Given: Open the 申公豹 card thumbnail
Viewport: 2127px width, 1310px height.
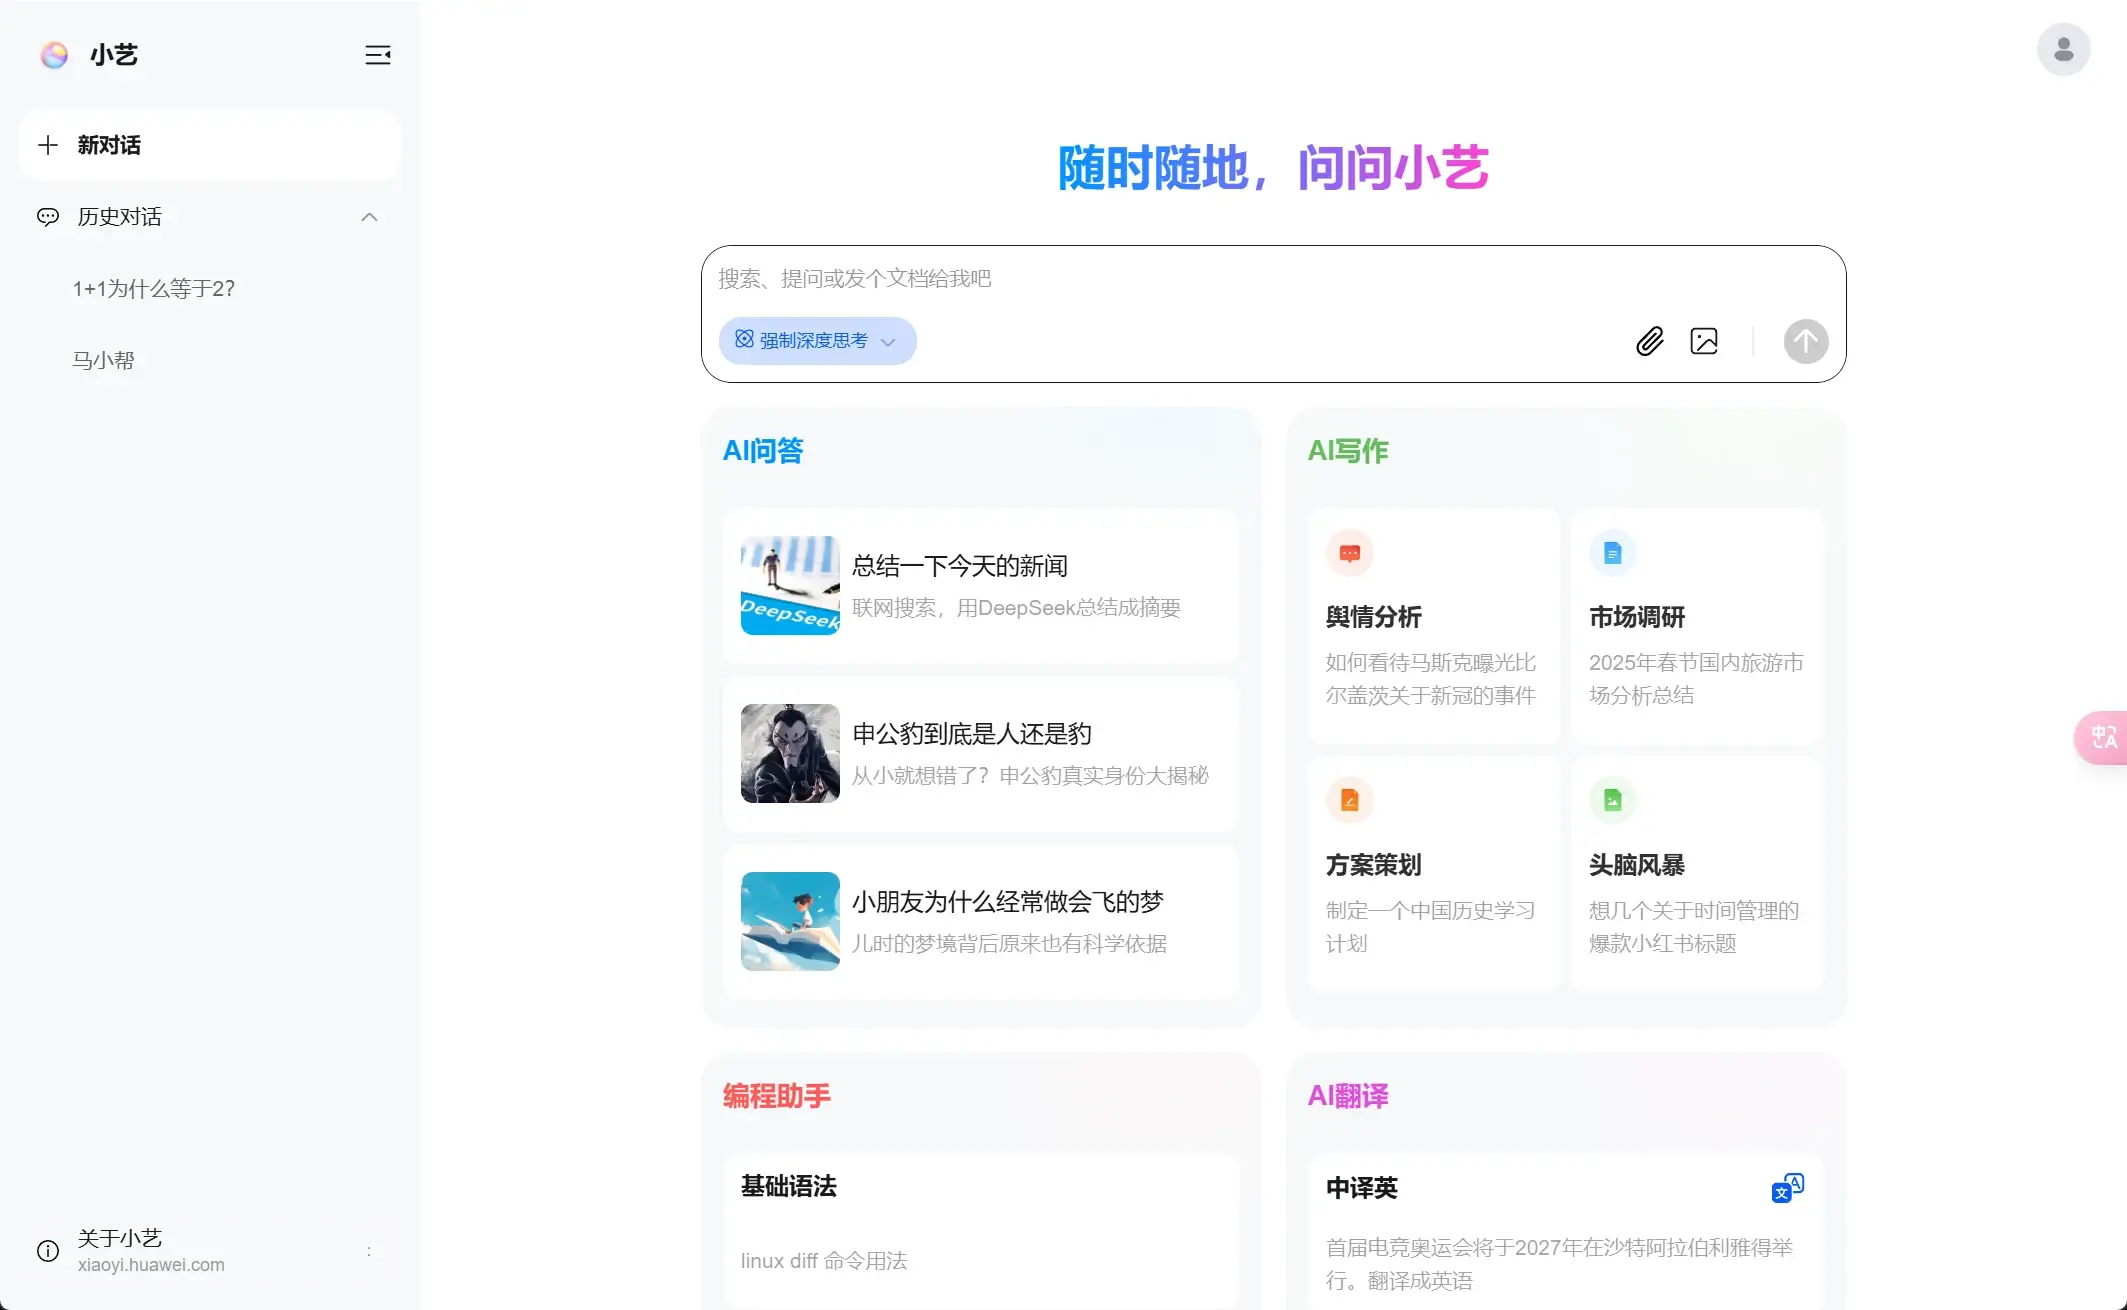Looking at the screenshot, I should tap(789, 753).
